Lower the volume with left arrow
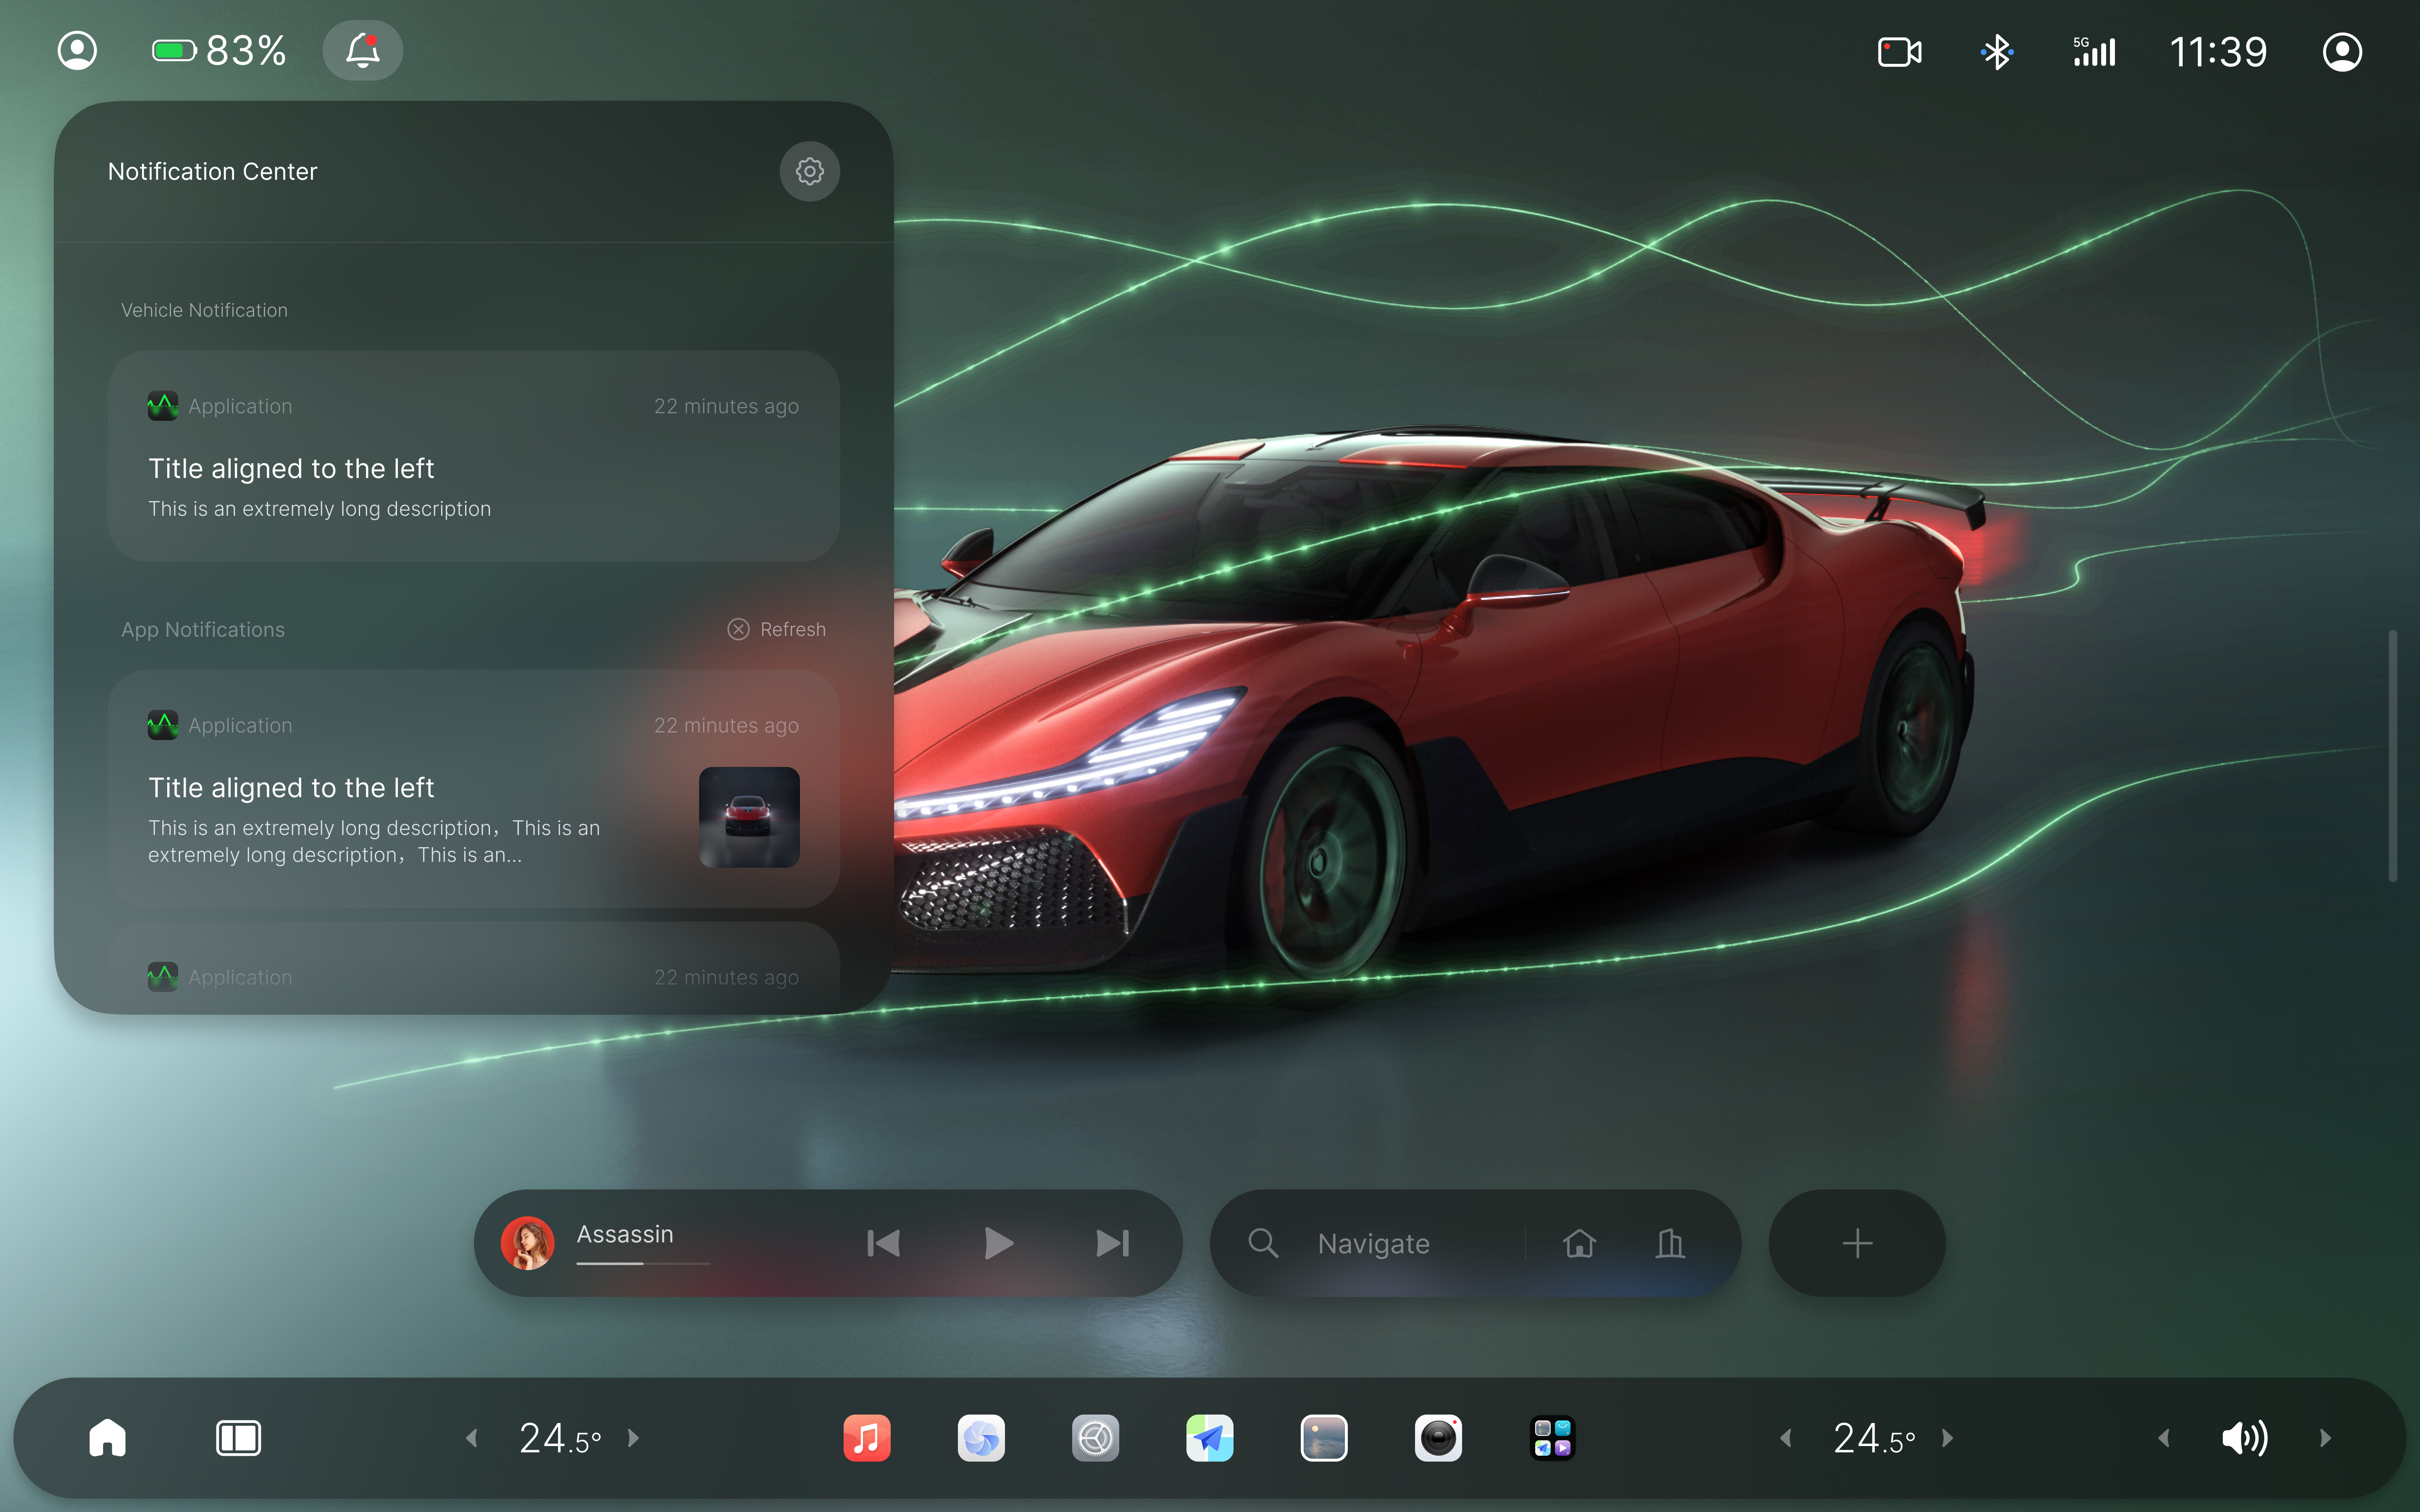The image size is (2420, 1512). [x=2164, y=1438]
